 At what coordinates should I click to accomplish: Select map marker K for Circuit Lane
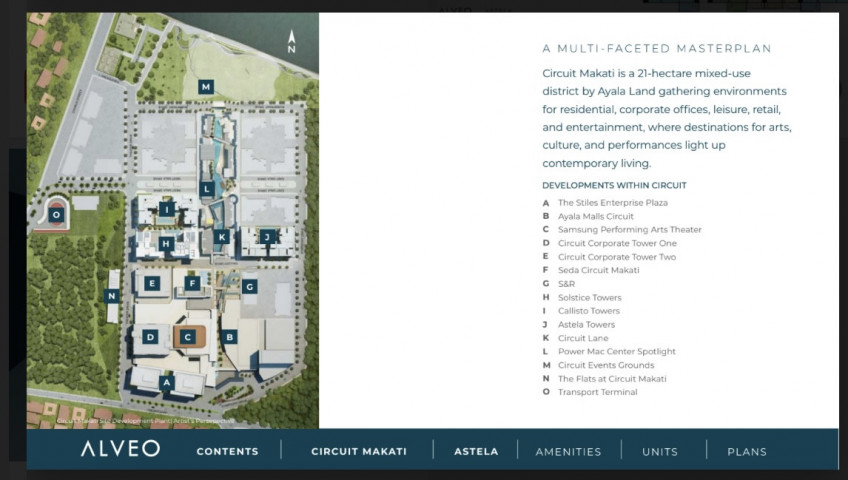[222, 236]
